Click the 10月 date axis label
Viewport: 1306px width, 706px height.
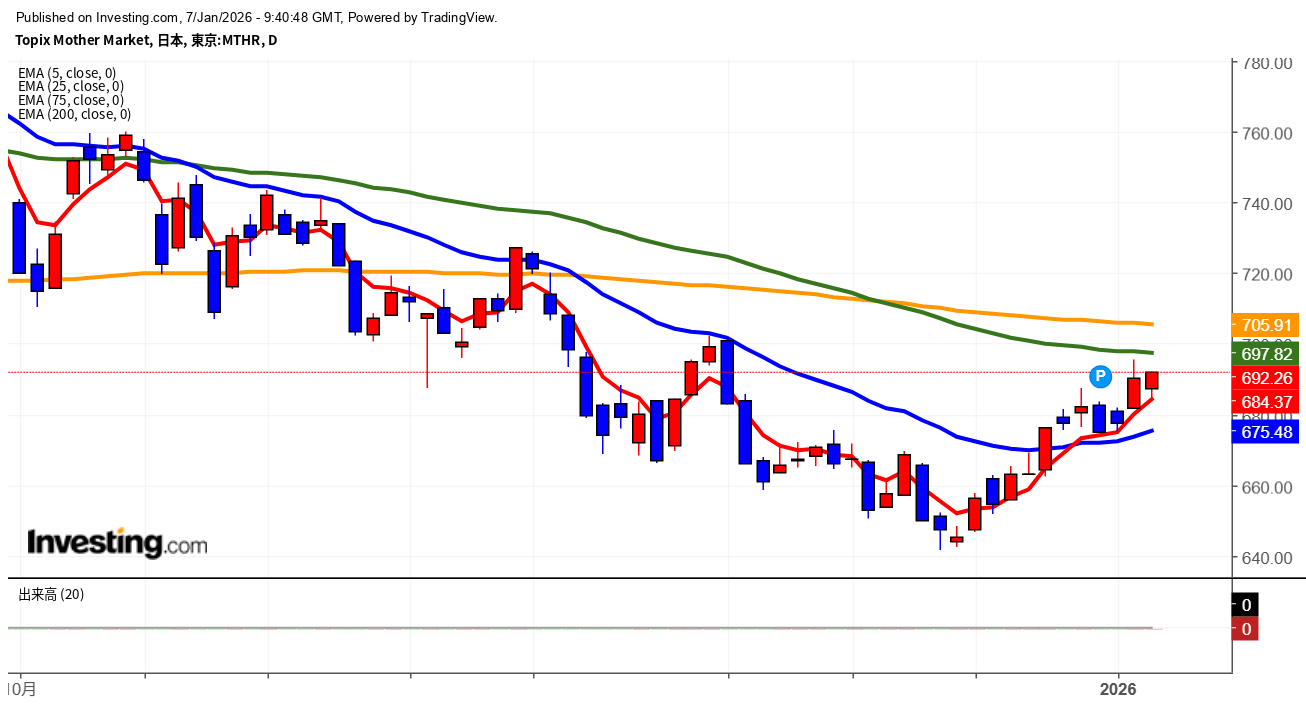[x=22, y=690]
